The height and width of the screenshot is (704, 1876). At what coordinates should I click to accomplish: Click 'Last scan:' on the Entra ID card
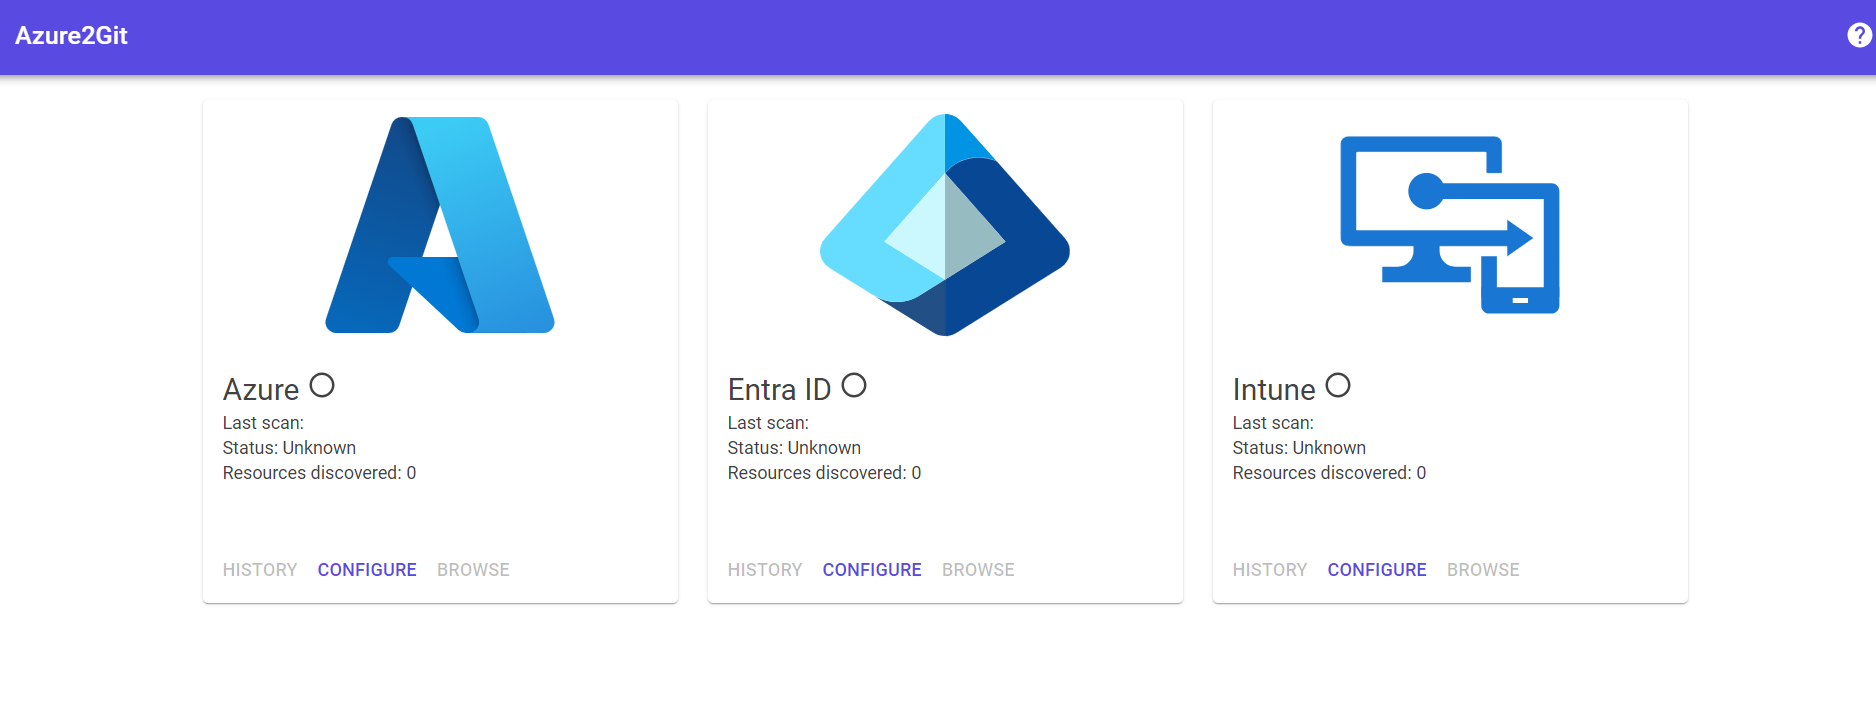[768, 423]
